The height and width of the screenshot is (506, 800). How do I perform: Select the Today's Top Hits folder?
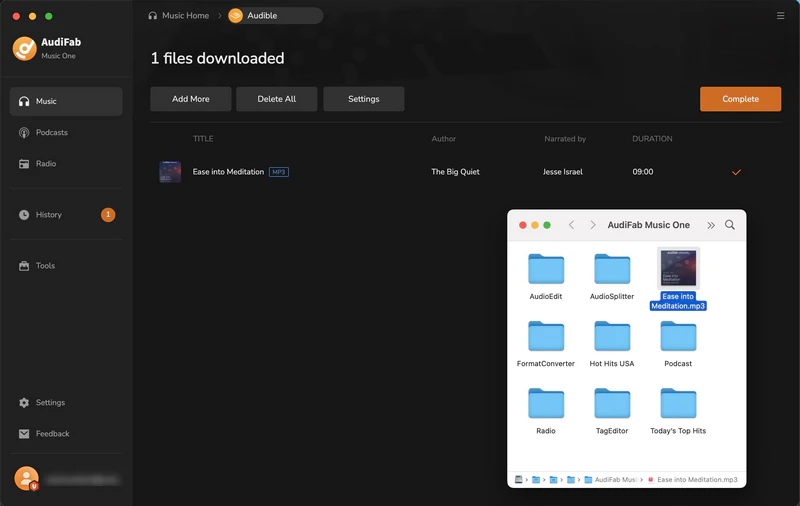coord(678,411)
